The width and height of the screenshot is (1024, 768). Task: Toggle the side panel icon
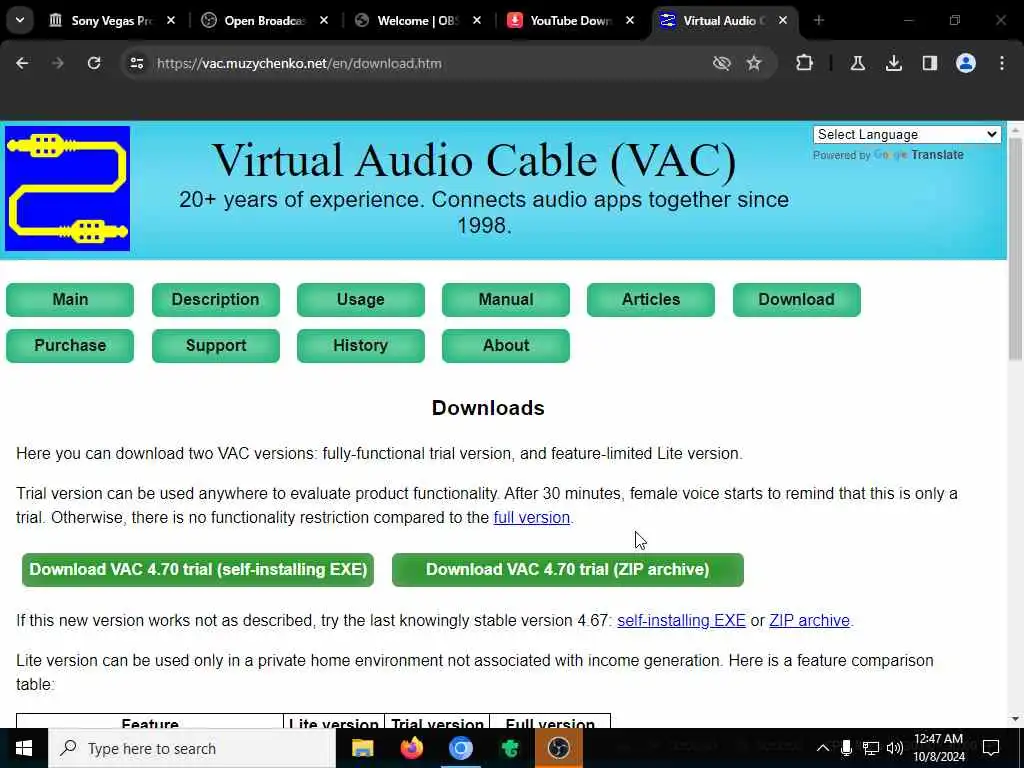click(x=929, y=63)
